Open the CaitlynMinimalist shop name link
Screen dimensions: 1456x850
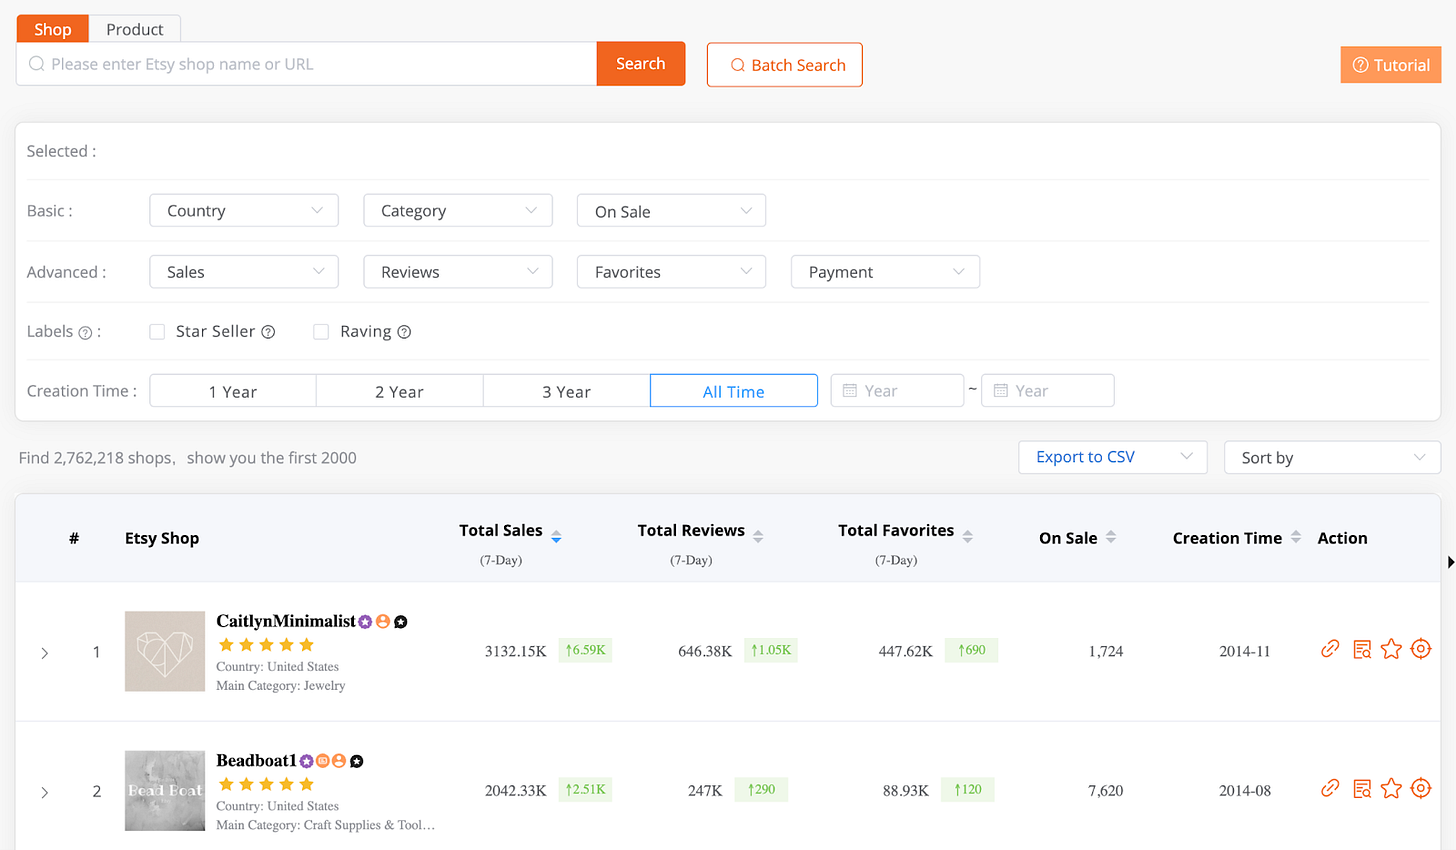[286, 621]
